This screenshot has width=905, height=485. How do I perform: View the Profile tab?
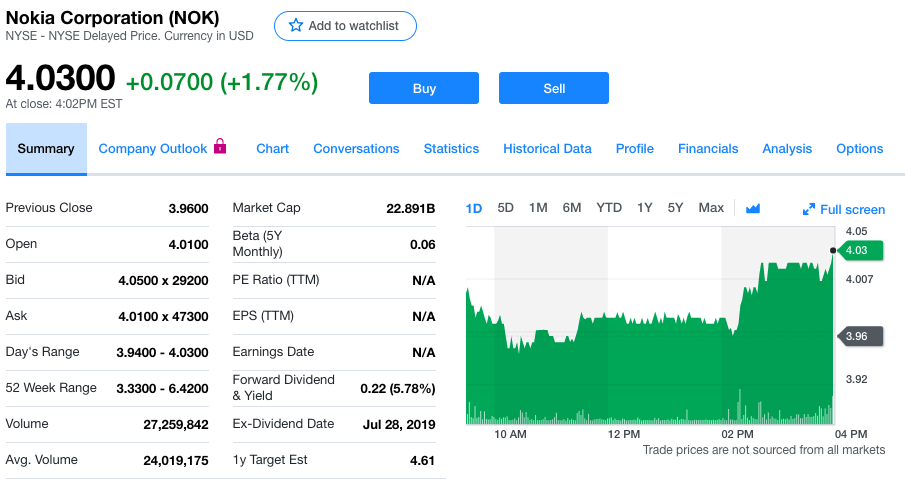tap(635, 149)
